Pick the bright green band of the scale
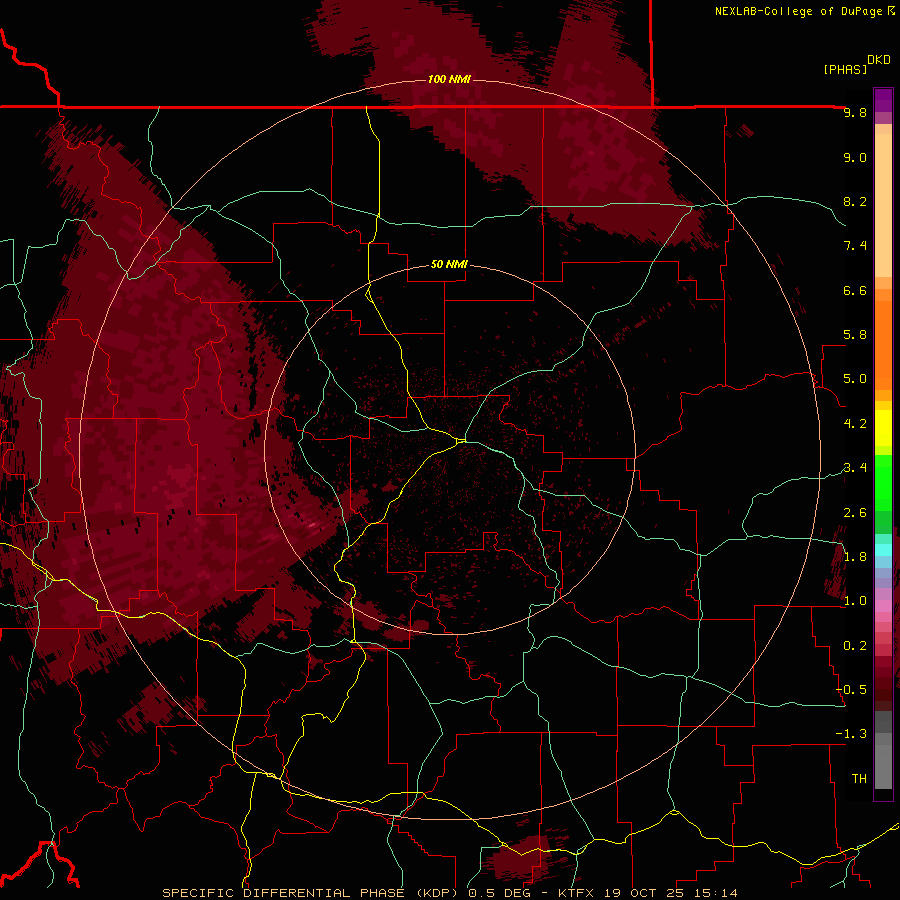 [883, 482]
